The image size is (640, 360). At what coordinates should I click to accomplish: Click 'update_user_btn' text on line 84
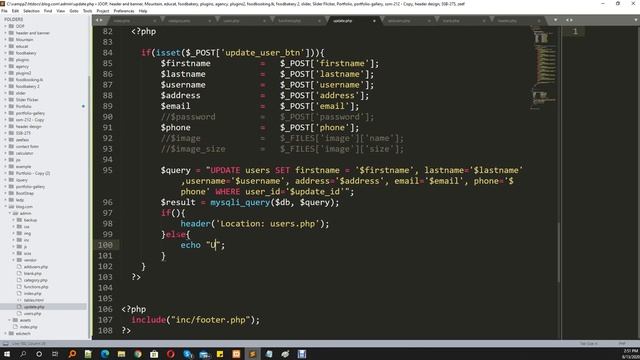click(x=262, y=53)
